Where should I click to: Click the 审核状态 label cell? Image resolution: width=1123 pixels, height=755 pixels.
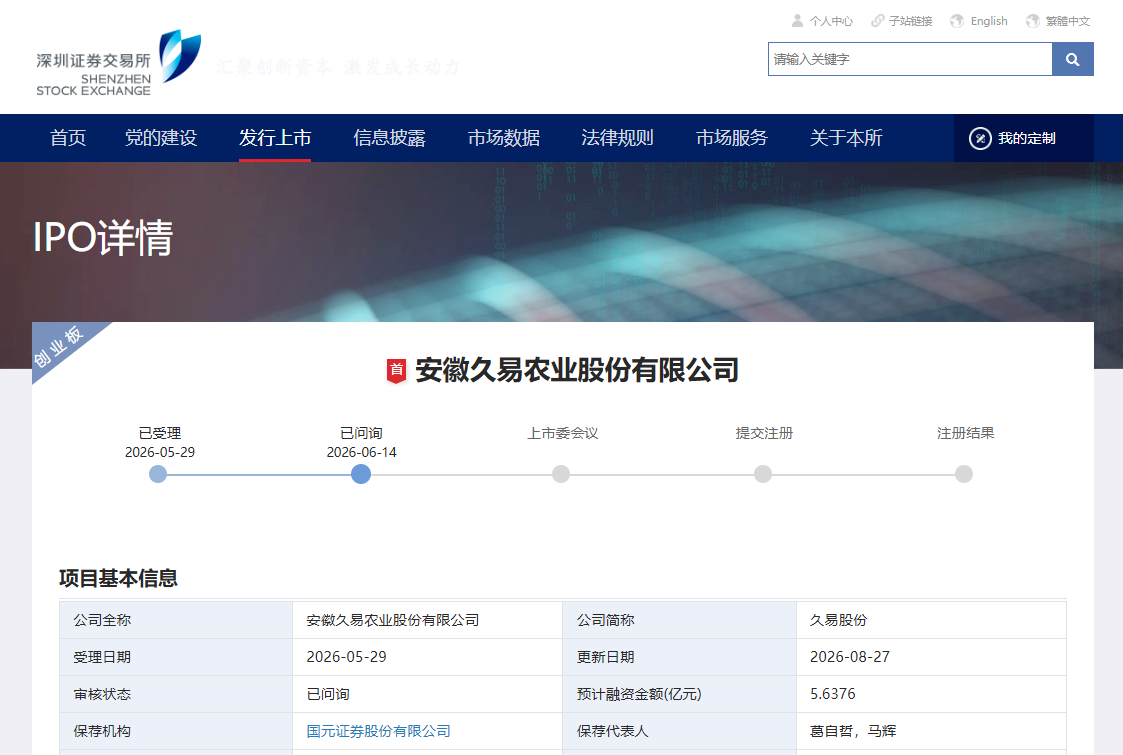(176, 694)
